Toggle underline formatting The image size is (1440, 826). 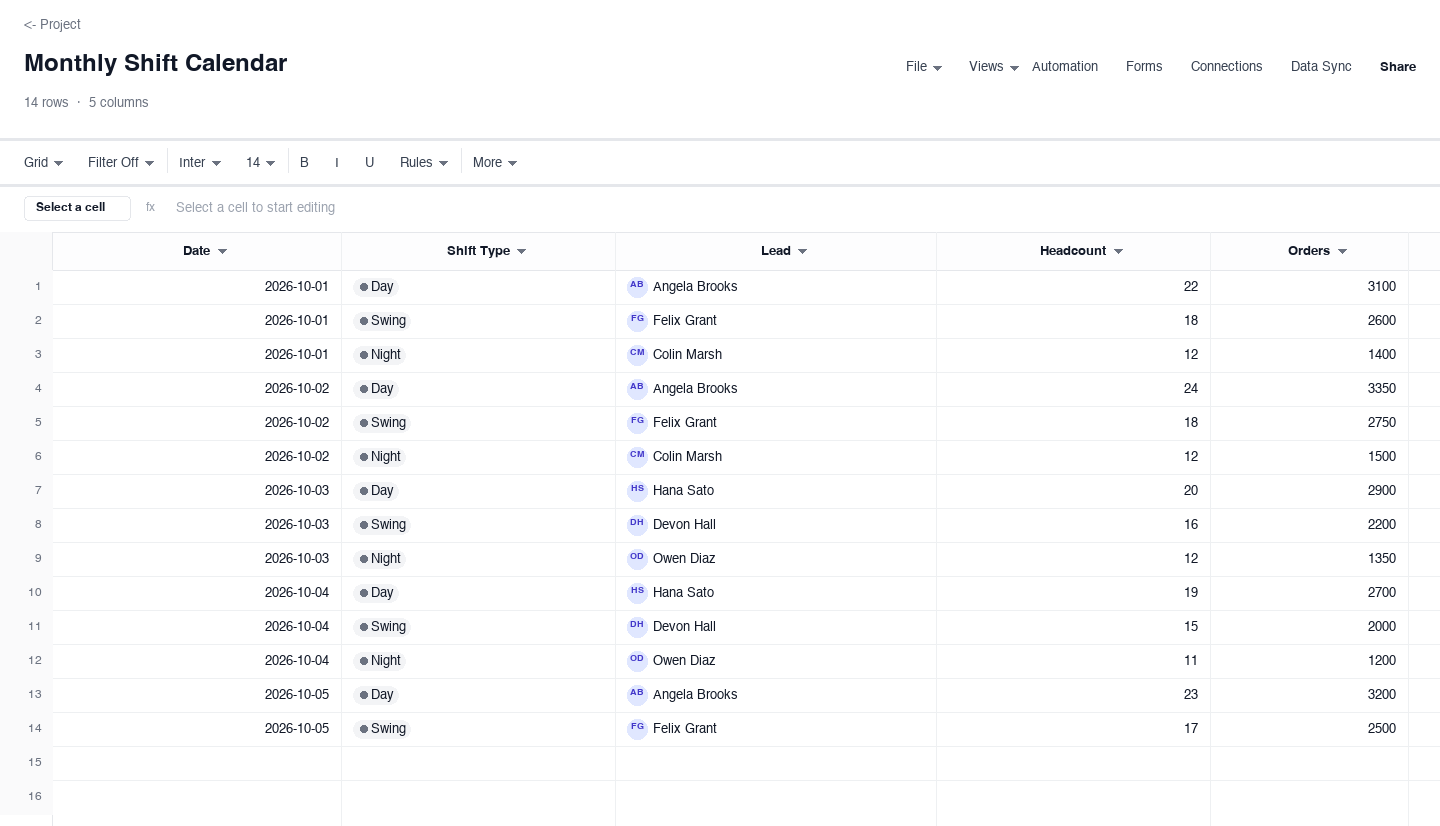[x=369, y=162]
